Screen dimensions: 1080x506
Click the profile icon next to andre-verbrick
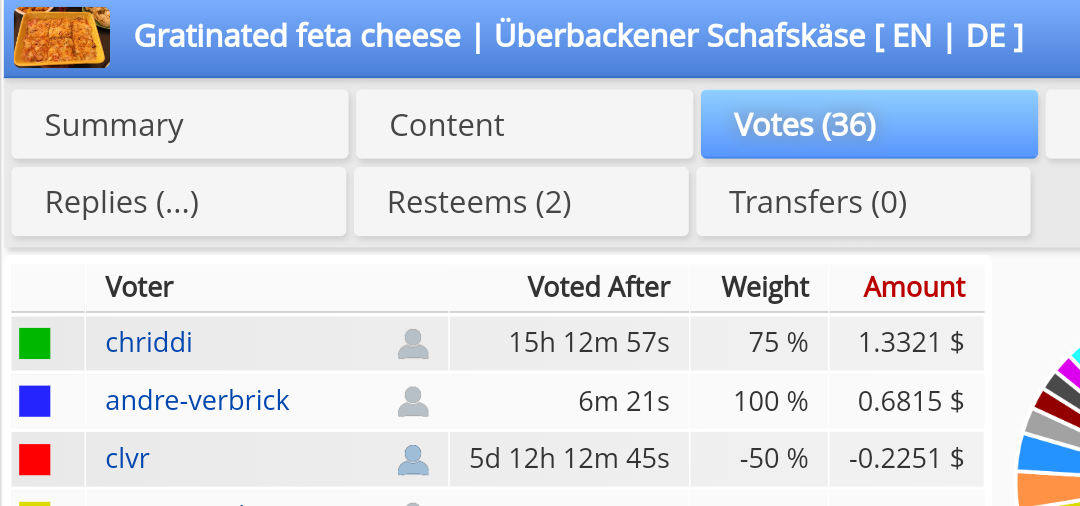click(413, 402)
